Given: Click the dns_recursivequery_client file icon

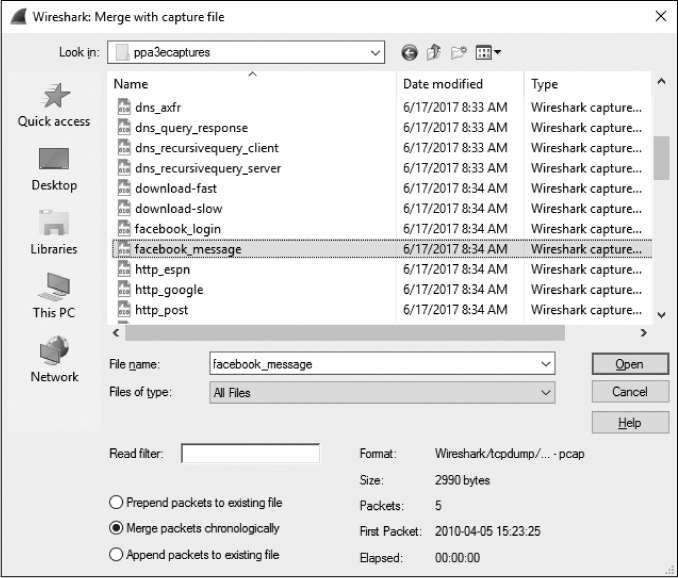Looking at the screenshot, I should [x=124, y=147].
